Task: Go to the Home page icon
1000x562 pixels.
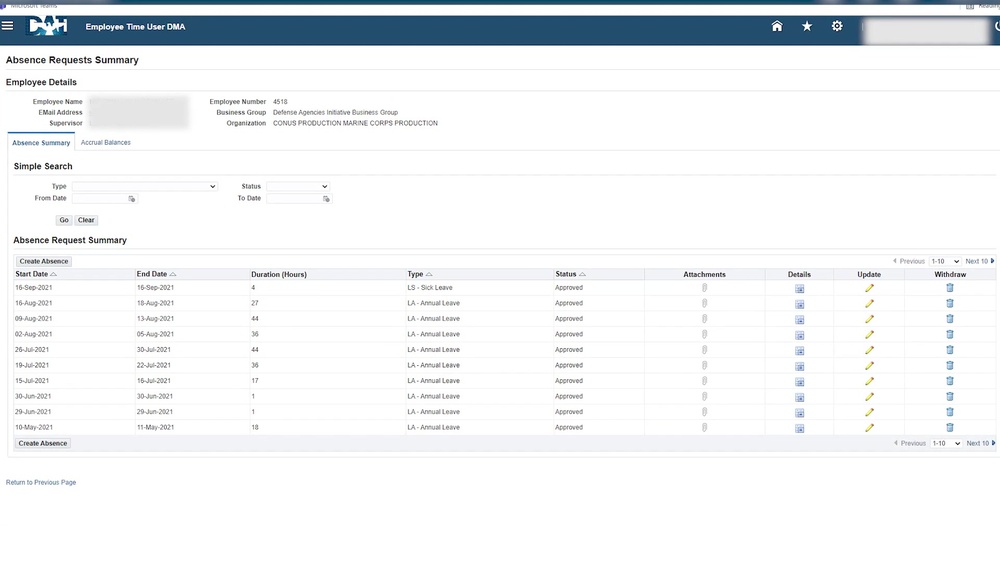Action: point(777,27)
